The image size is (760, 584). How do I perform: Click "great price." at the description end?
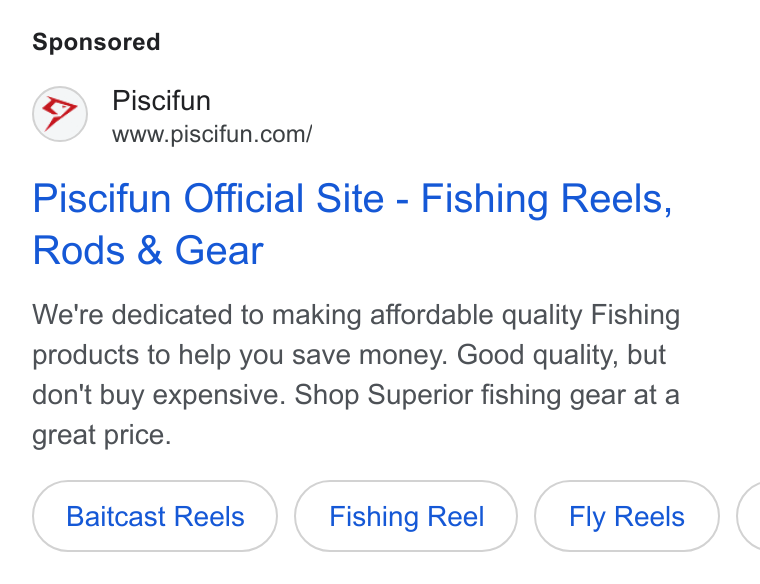pyautogui.click(x=102, y=435)
